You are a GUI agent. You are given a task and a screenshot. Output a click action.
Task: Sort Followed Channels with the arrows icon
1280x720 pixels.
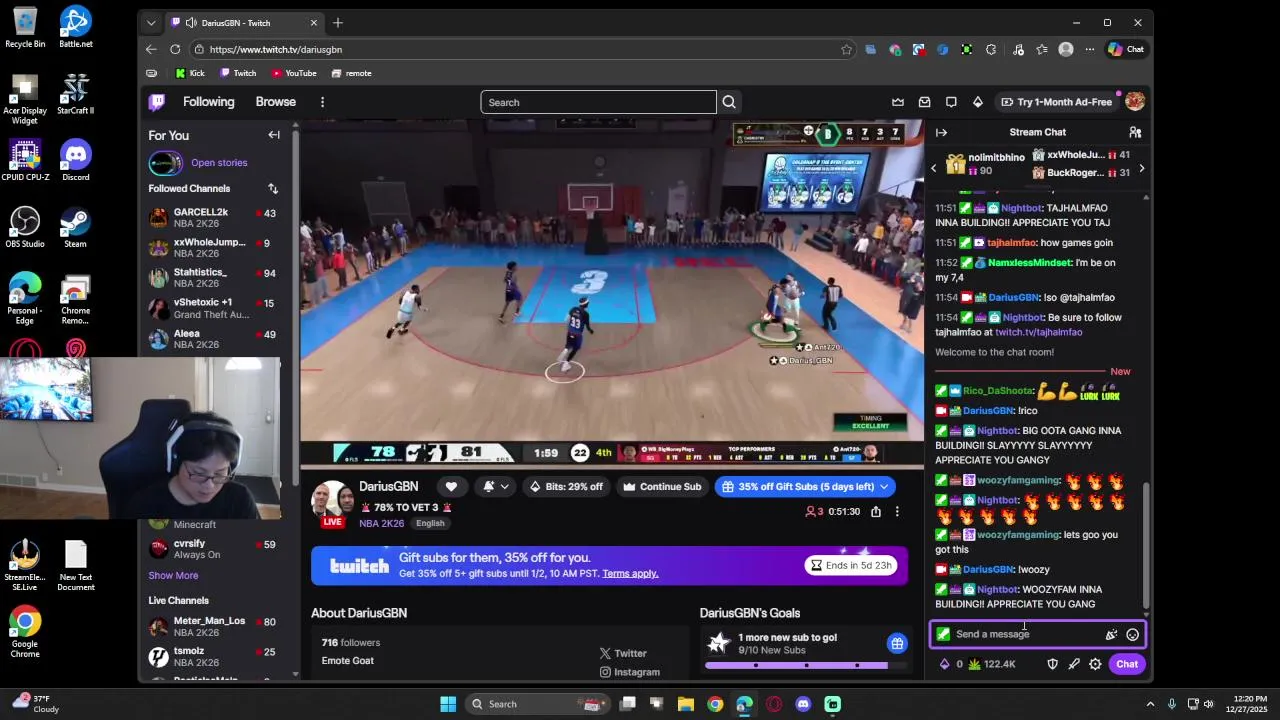[x=272, y=188]
